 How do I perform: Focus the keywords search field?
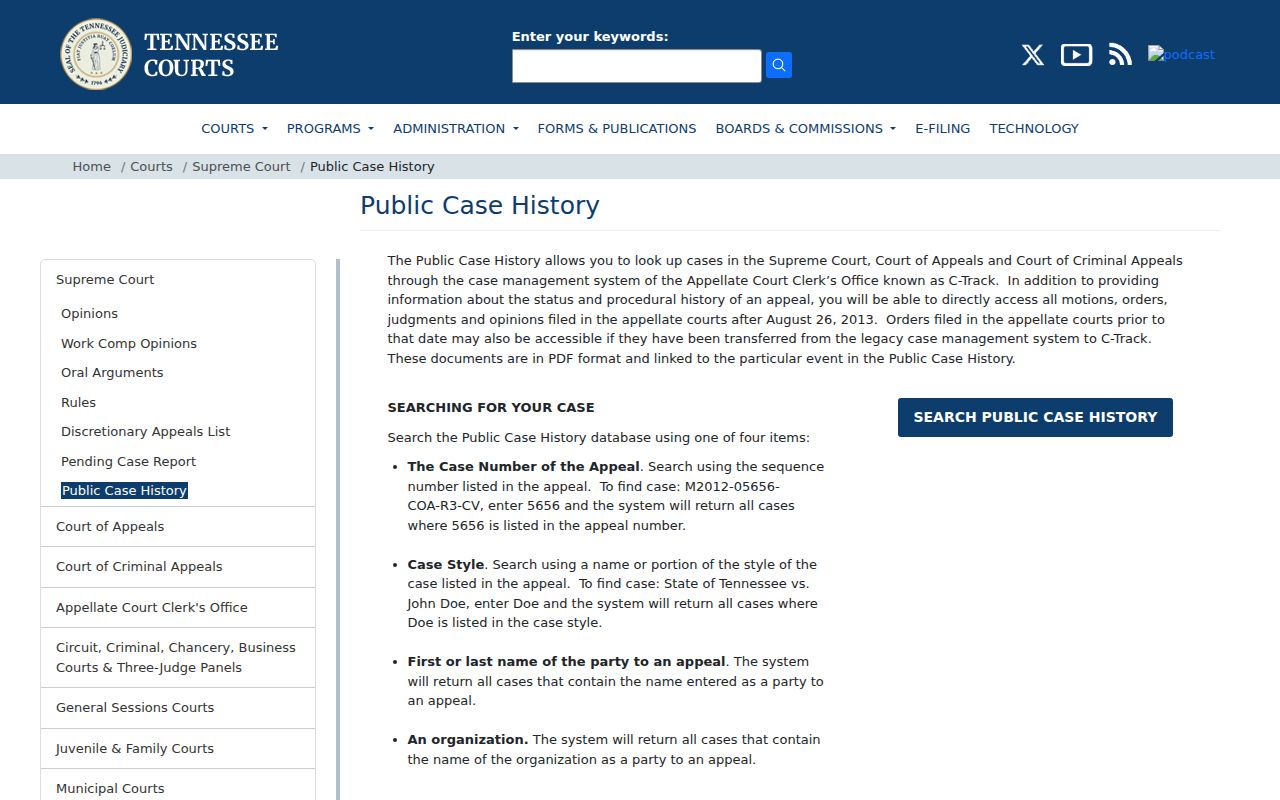[637, 66]
